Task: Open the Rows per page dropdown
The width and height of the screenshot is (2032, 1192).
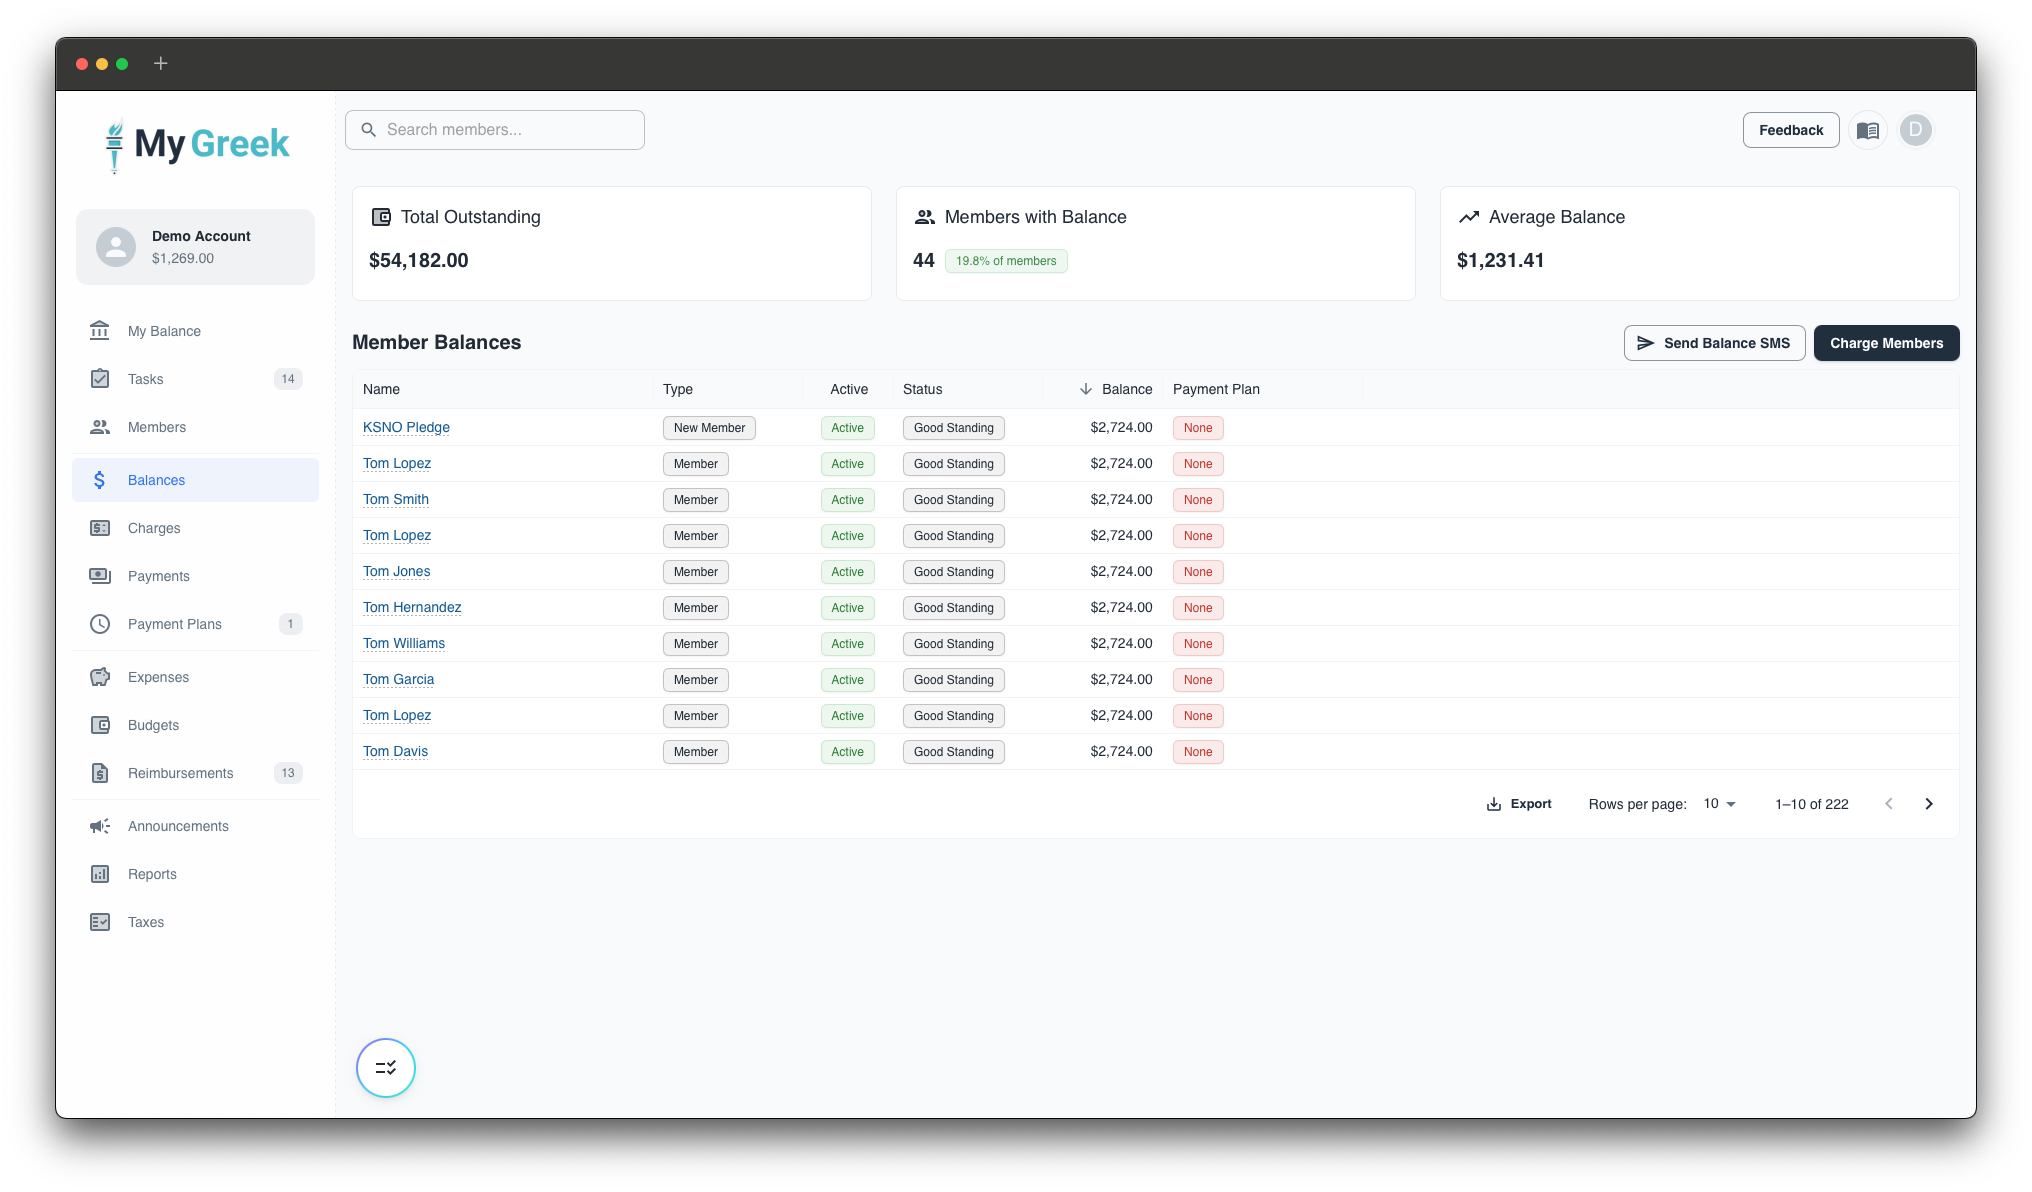Action: tap(1720, 804)
